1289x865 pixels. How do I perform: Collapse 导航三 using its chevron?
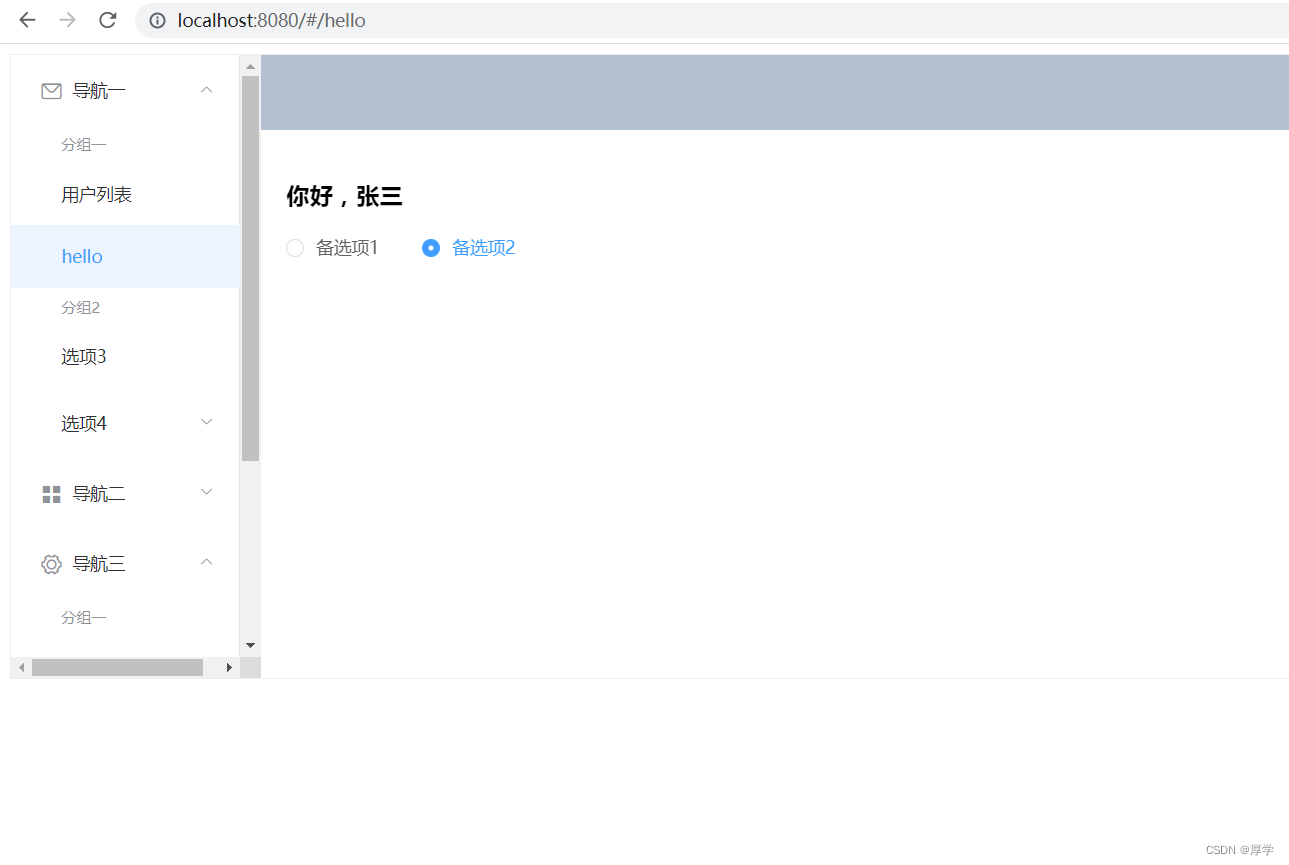click(207, 562)
